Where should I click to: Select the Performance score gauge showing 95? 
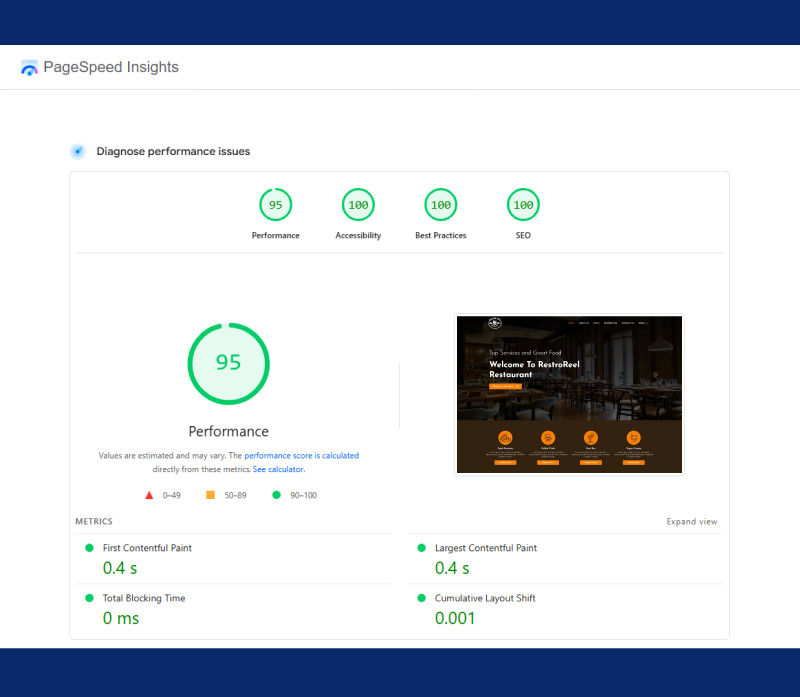276,204
